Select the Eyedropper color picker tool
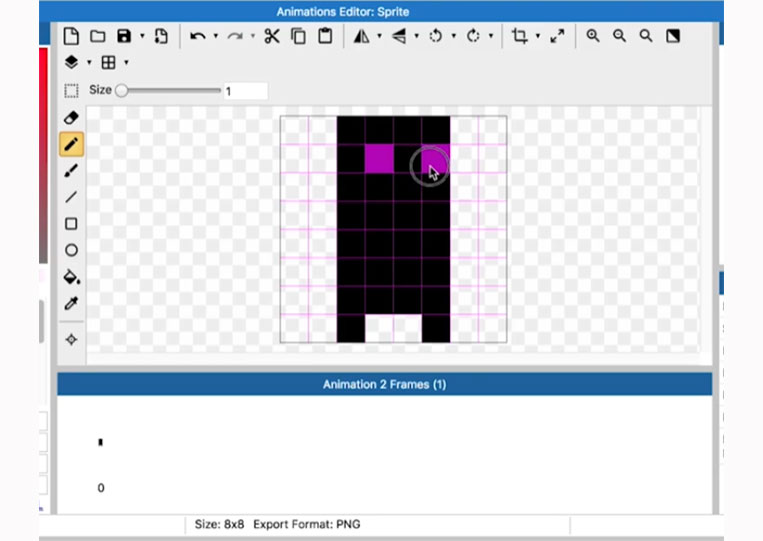 71,304
